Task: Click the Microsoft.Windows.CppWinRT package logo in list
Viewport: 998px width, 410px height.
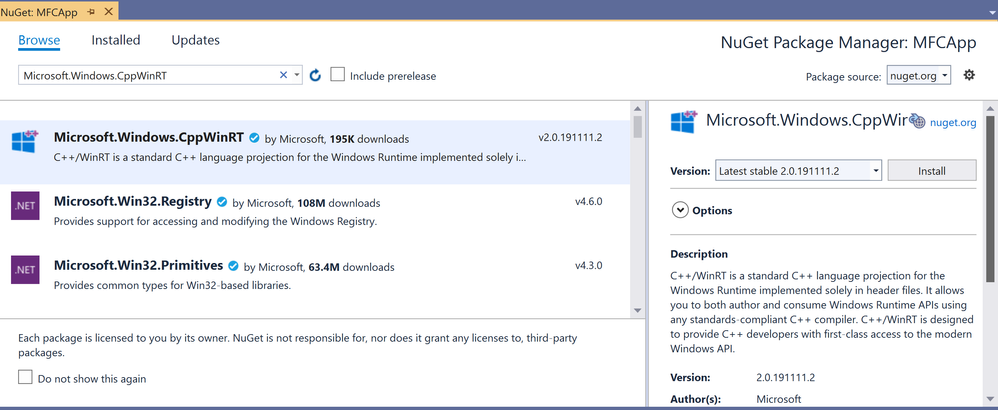Action: (x=25, y=141)
